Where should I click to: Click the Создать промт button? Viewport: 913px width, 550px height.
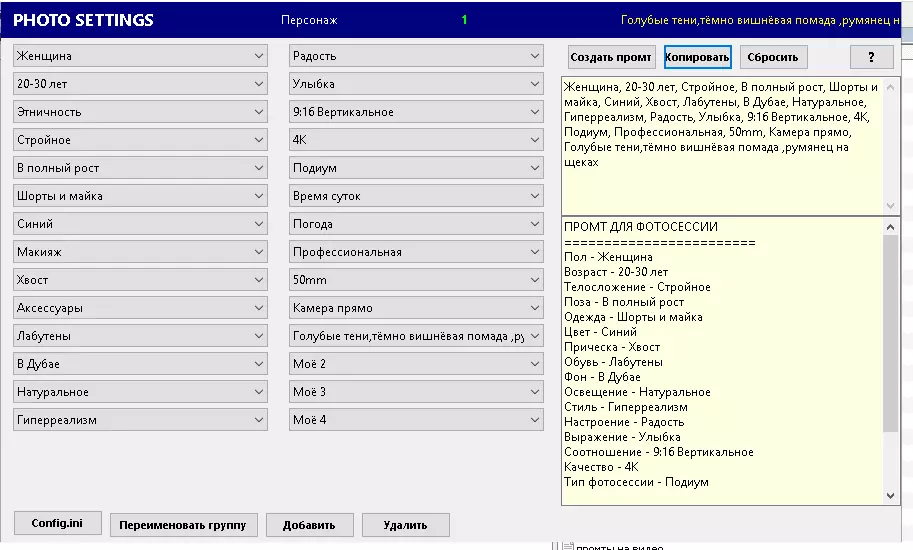pos(611,57)
